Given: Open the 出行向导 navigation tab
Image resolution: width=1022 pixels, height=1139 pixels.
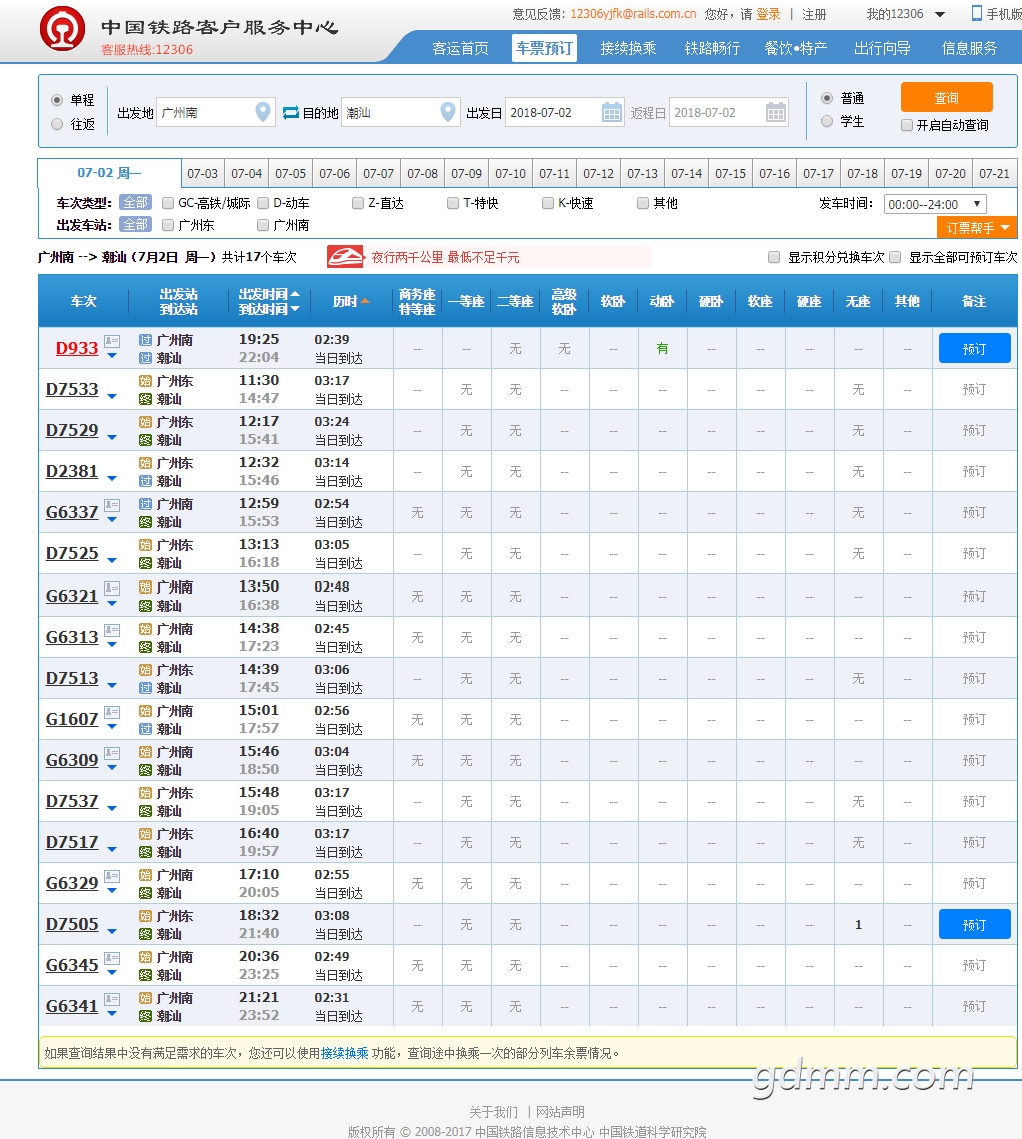Looking at the screenshot, I should click(x=882, y=48).
